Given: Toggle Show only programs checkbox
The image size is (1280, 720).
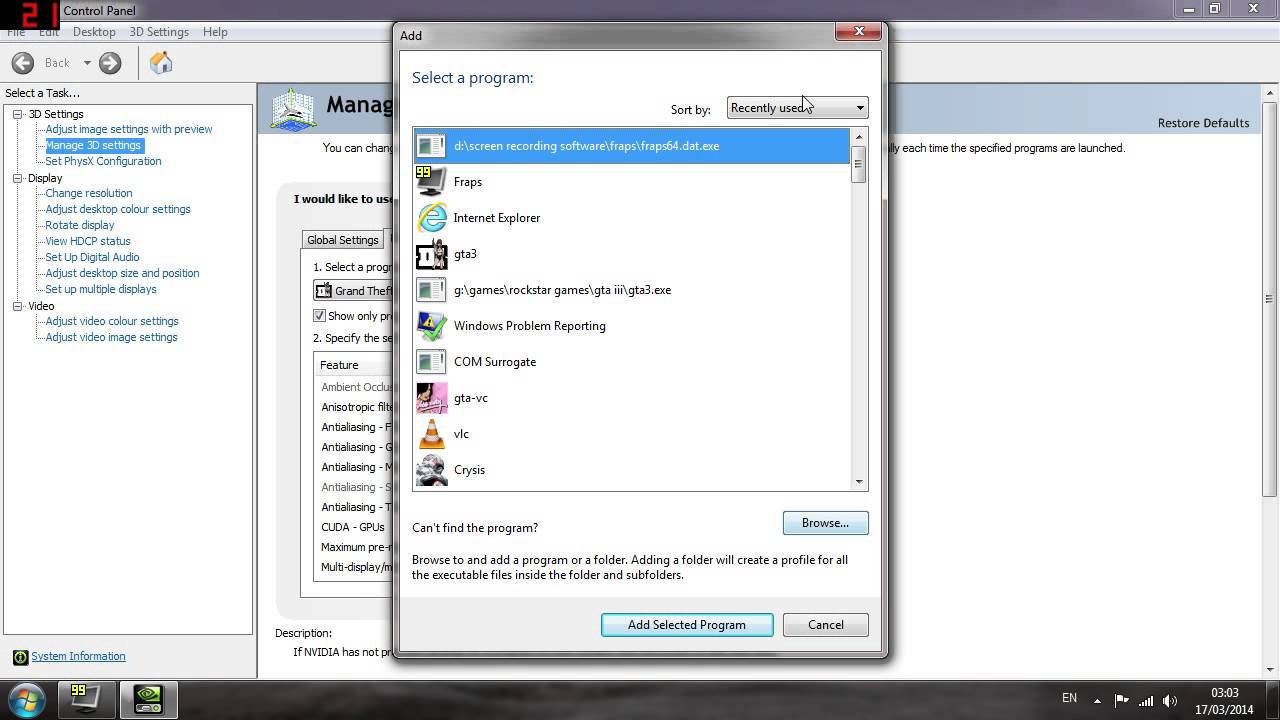Looking at the screenshot, I should click(x=320, y=316).
